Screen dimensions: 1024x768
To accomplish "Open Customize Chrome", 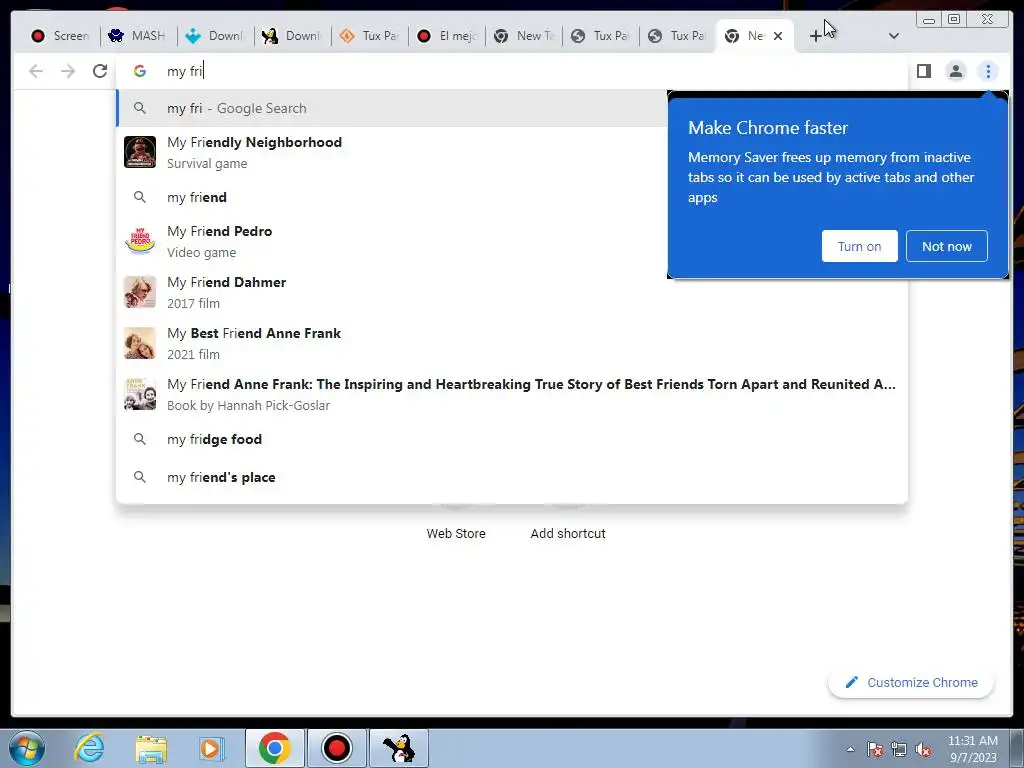I will 911,682.
